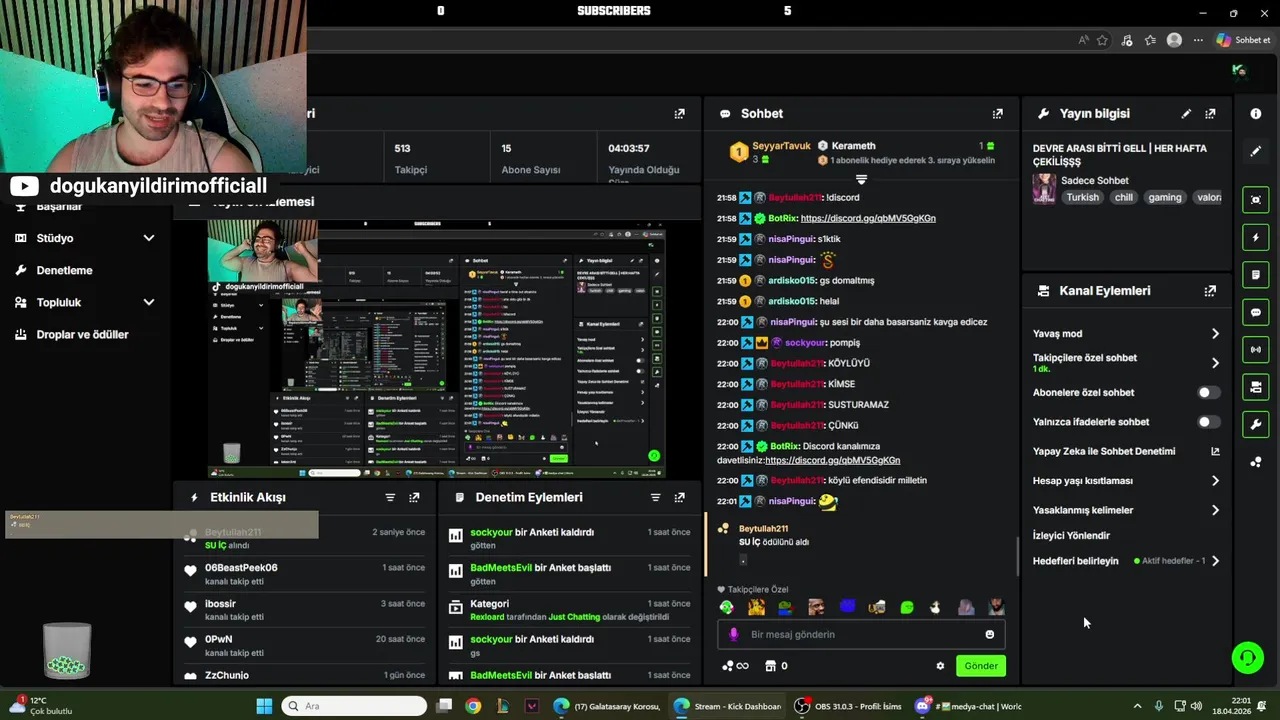Open the shop icon below chat input
The image size is (1280, 720).
[x=771, y=666]
